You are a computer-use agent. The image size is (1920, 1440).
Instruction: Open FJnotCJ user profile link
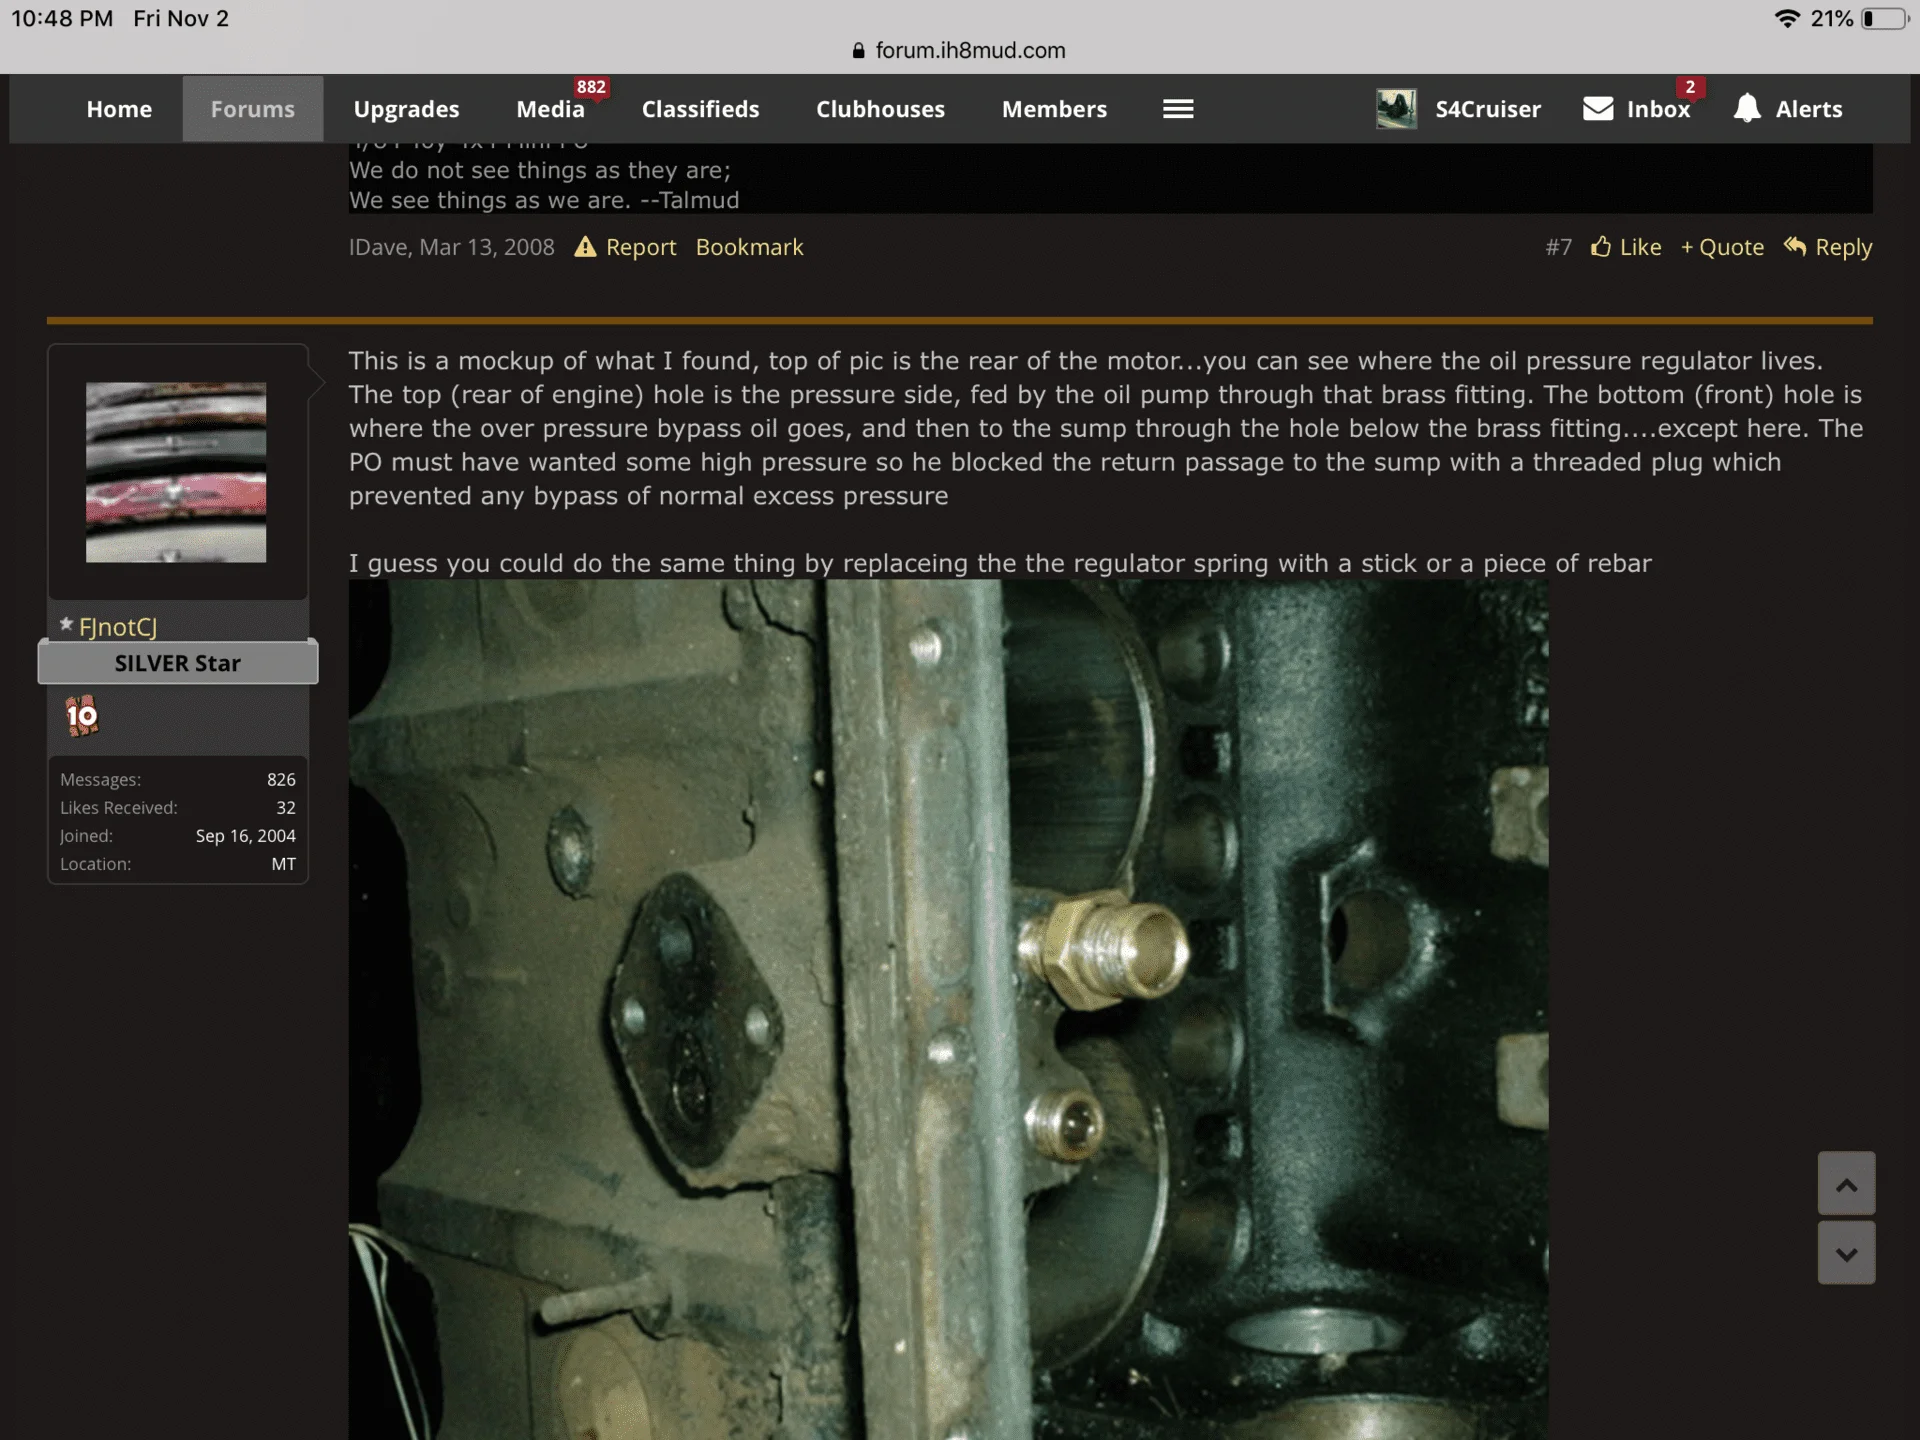118,627
